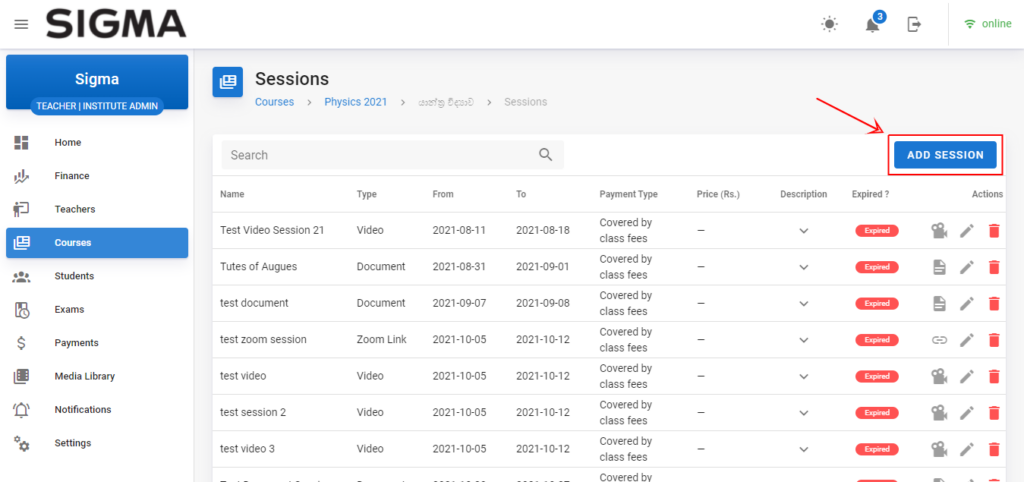Viewport: 1024px width, 482px height.
Task: Edit test zoom session pencil icon
Action: [967, 340]
